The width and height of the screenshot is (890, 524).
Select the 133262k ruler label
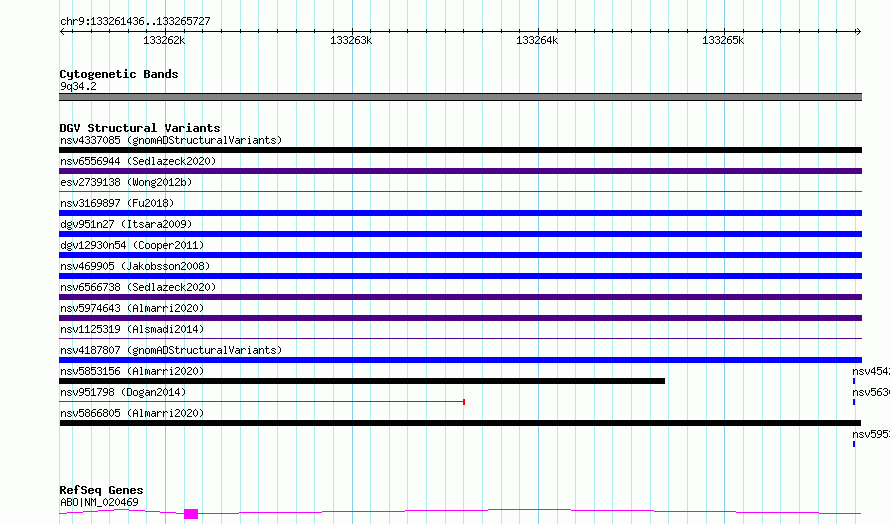164,40
